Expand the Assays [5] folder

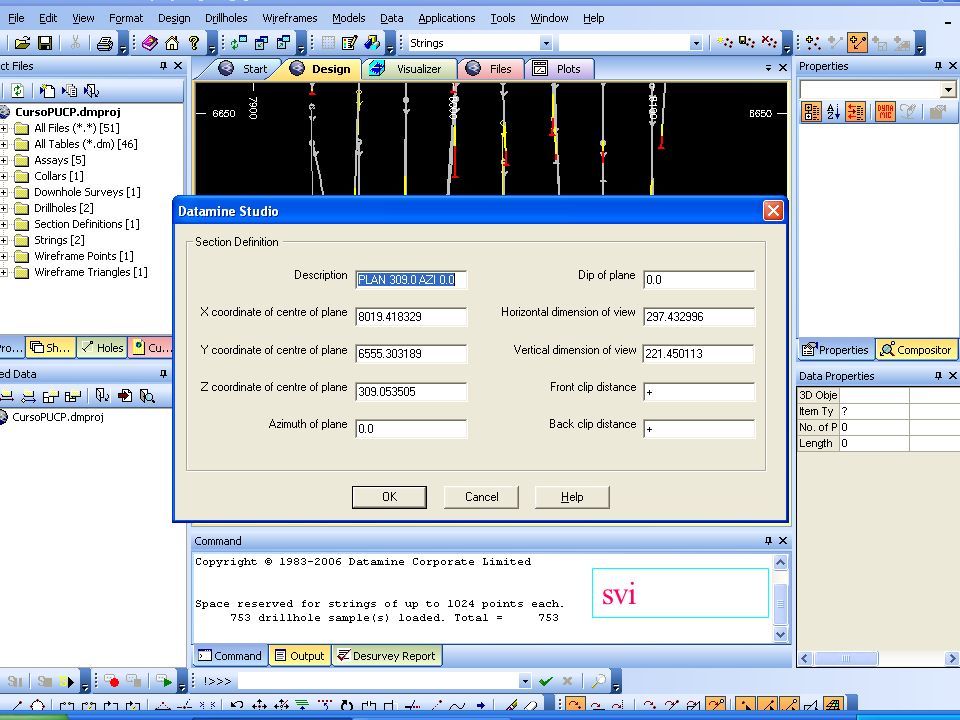tap(4, 160)
